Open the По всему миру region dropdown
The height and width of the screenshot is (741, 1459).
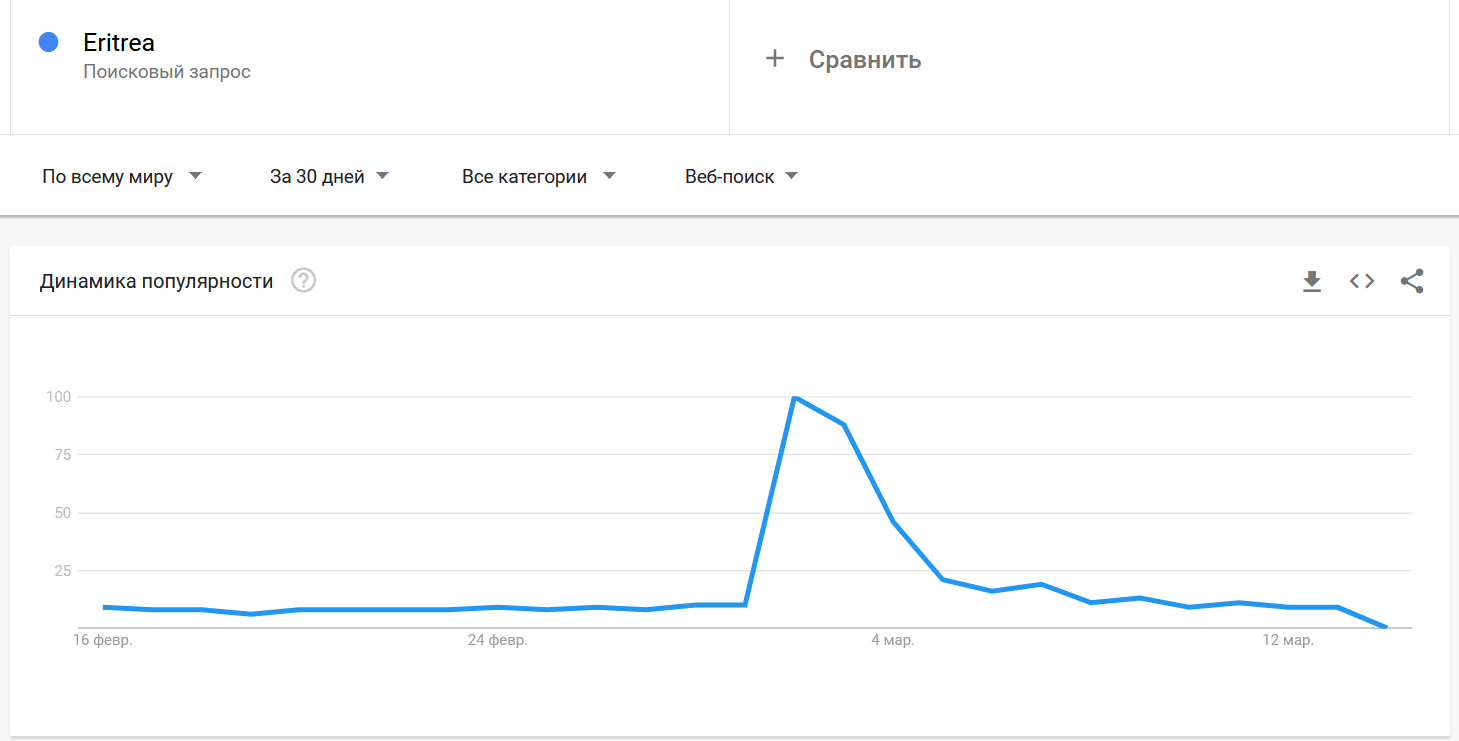[122, 177]
